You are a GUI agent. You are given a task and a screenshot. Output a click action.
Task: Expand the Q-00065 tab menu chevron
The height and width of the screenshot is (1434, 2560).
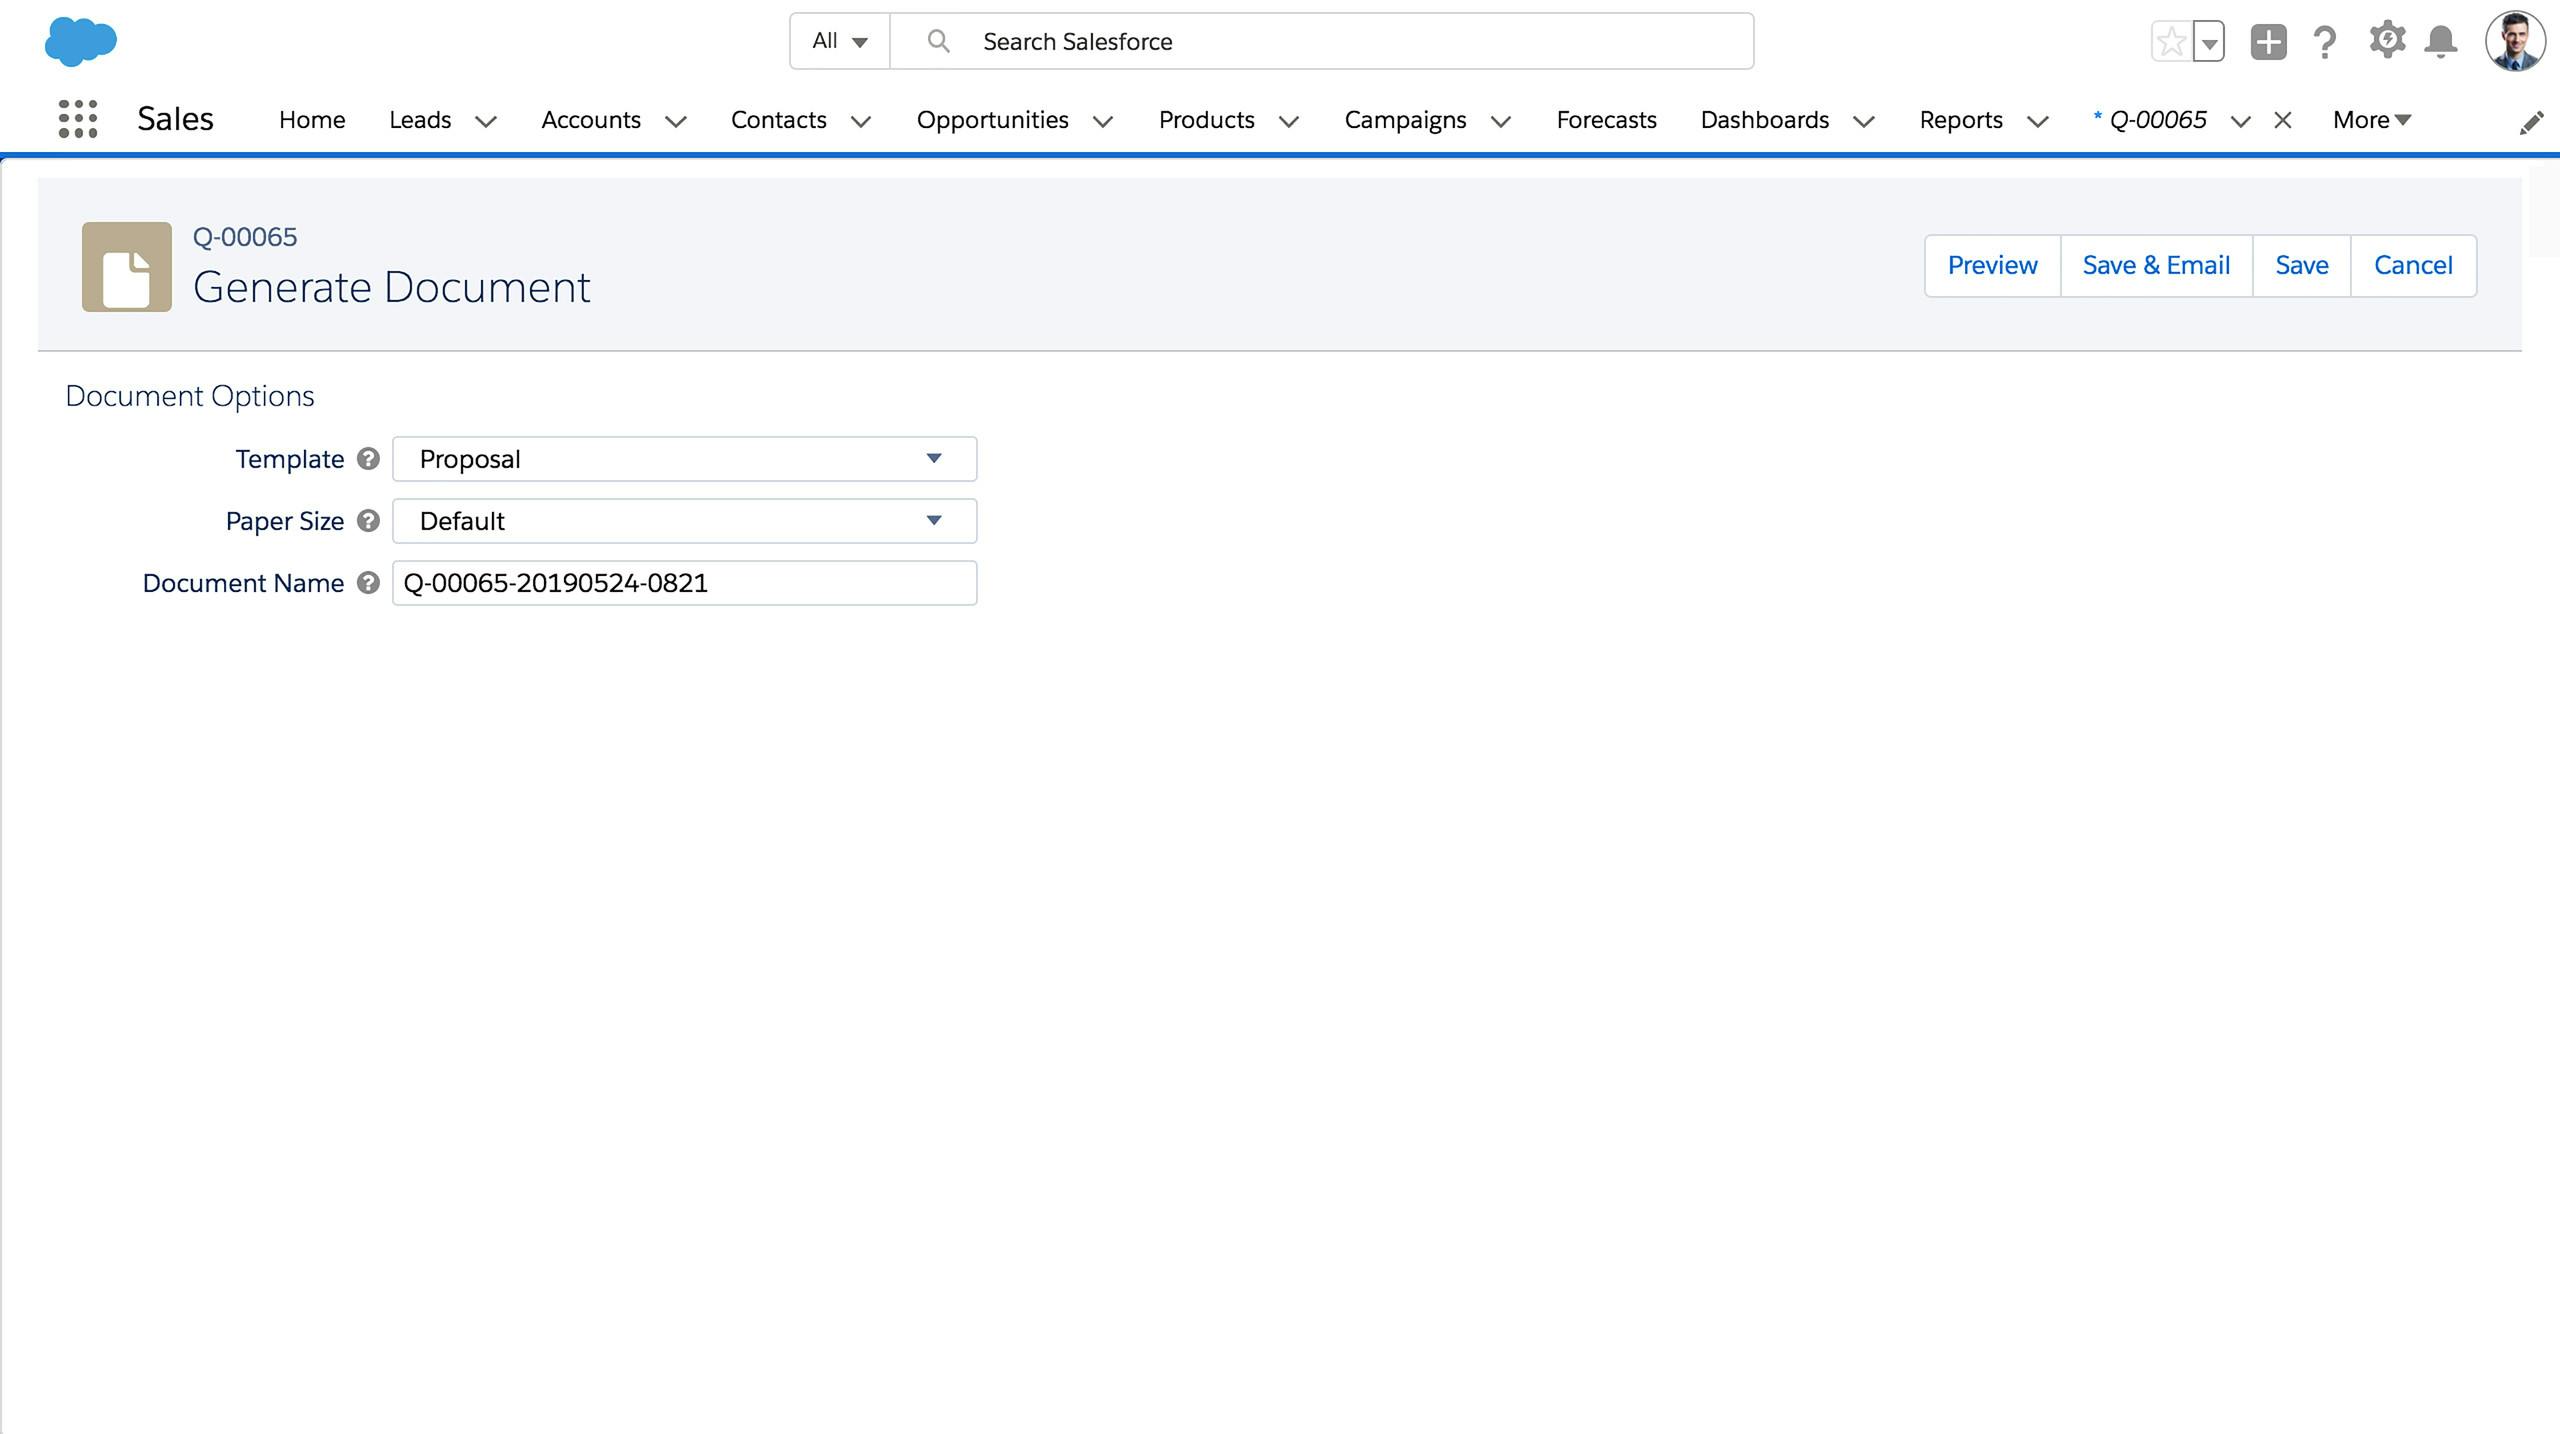2241,121
